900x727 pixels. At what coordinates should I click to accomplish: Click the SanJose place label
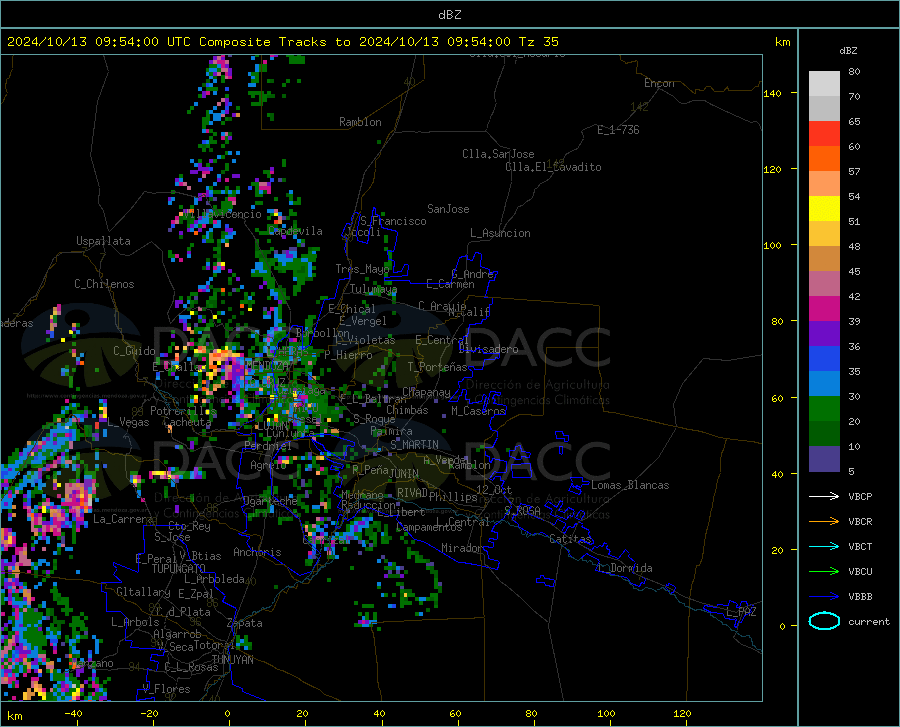[x=448, y=209]
